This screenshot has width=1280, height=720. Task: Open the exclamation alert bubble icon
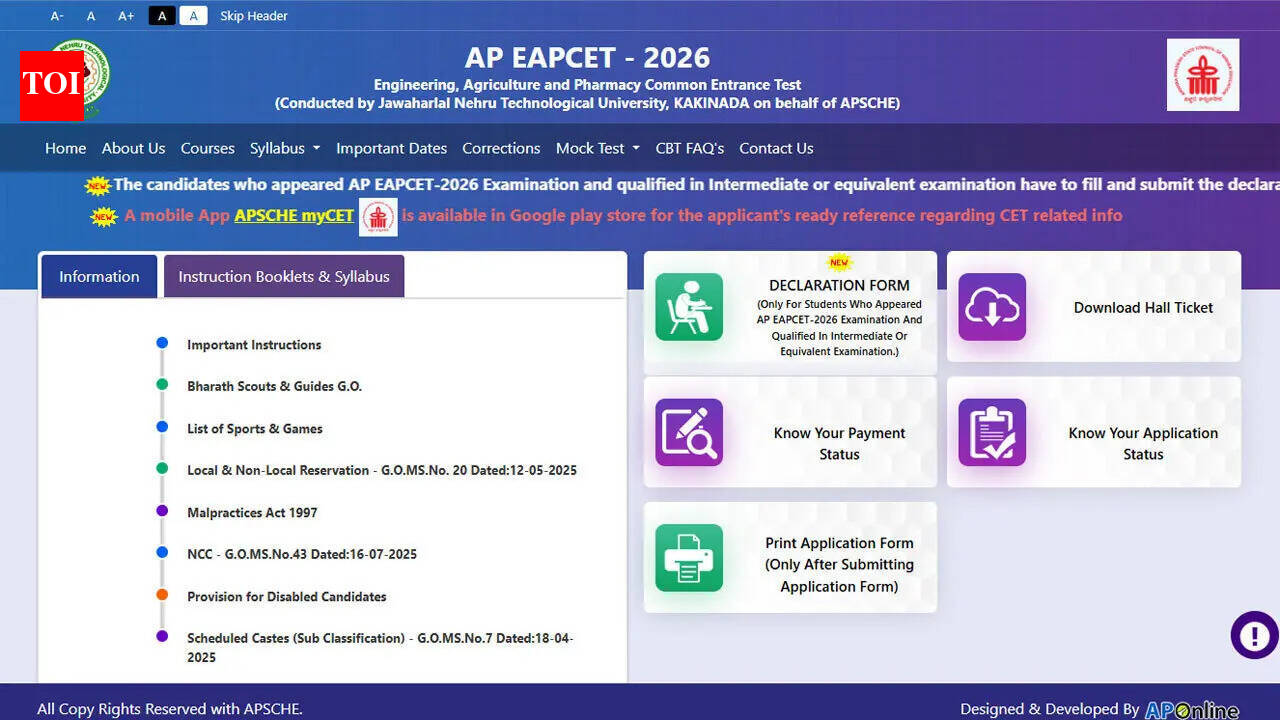[x=1254, y=635]
